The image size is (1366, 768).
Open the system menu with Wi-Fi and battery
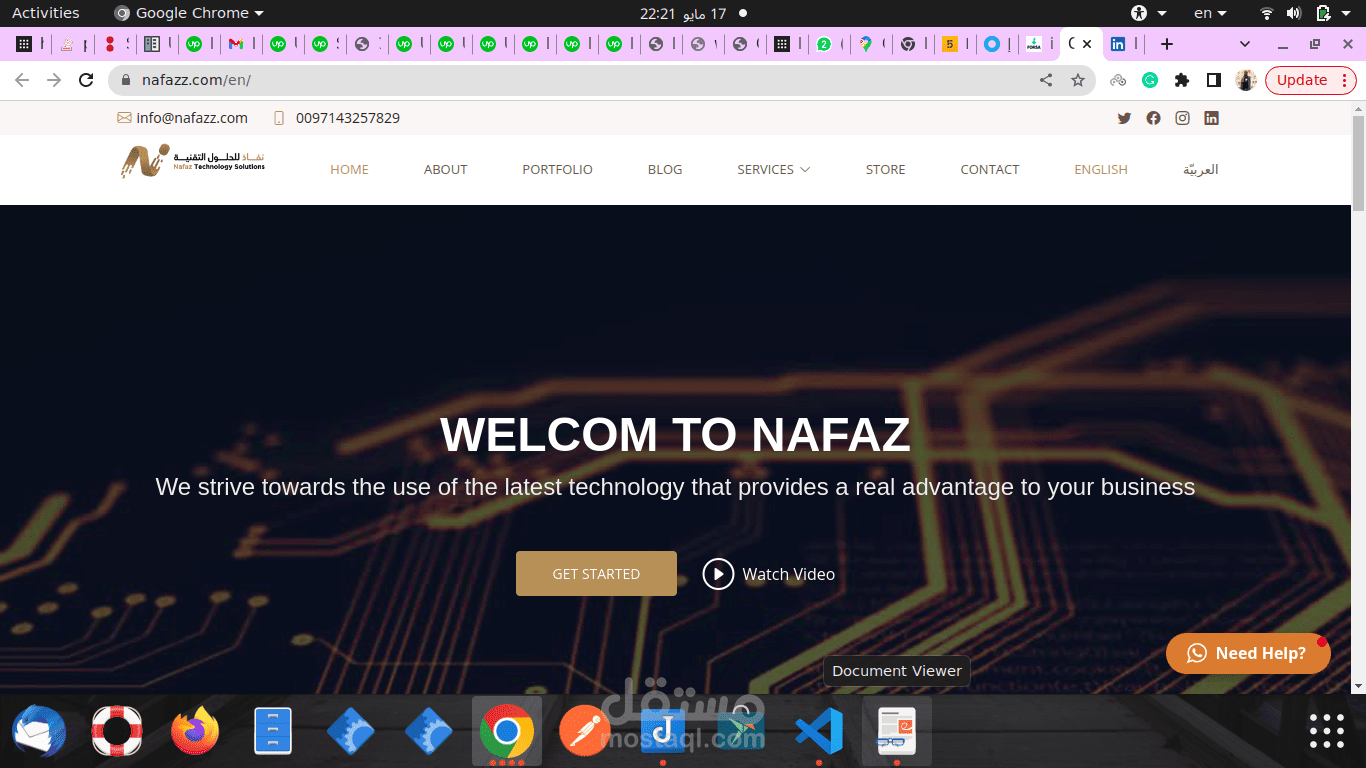1307,13
